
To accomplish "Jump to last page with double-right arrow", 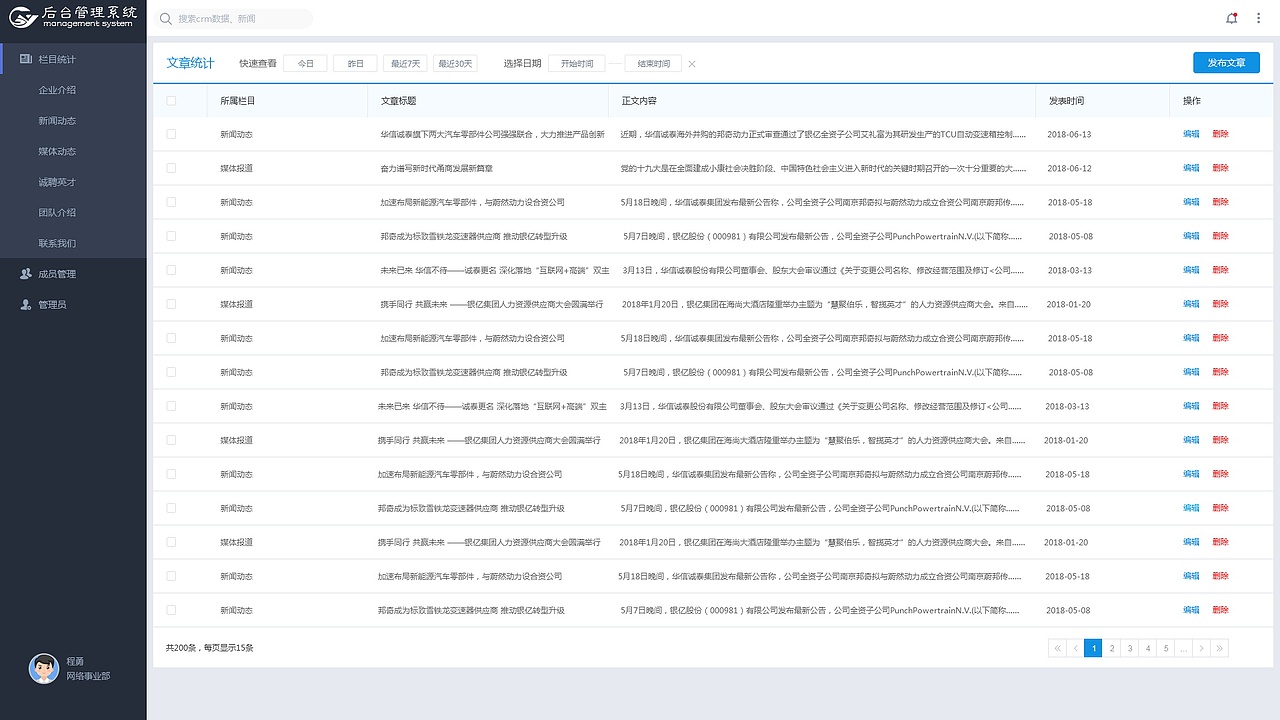I will click(x=1220, y=648).
